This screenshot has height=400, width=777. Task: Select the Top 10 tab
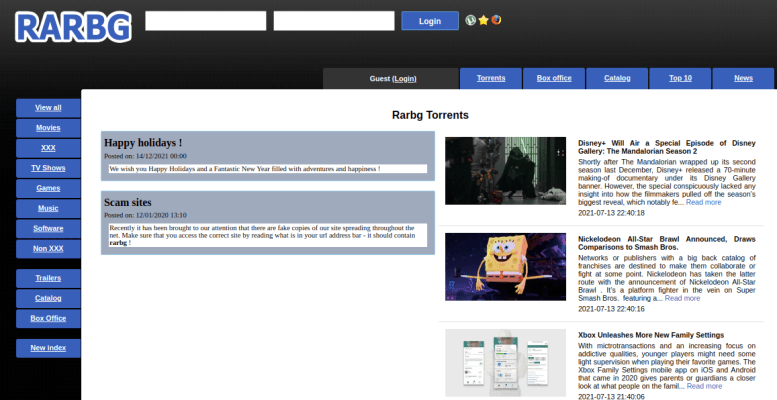point(680,78)
